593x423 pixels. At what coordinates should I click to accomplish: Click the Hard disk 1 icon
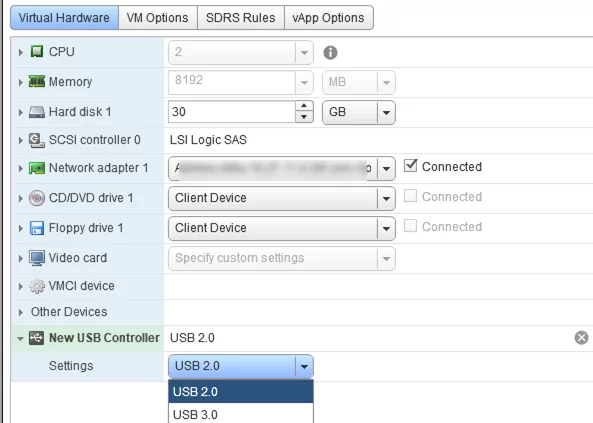pyautogui.click(x=37, y=112)
